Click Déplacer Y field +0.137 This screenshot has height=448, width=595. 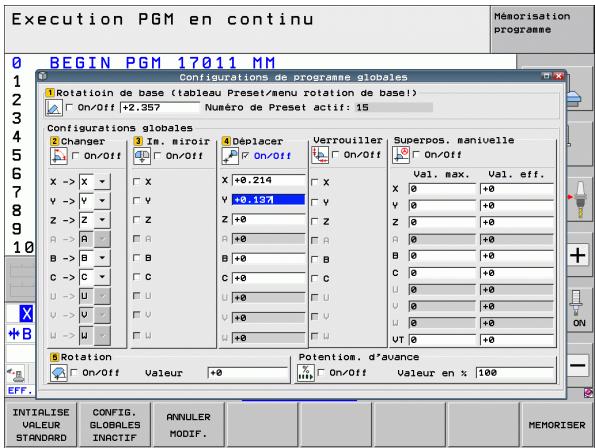point(269,200)
